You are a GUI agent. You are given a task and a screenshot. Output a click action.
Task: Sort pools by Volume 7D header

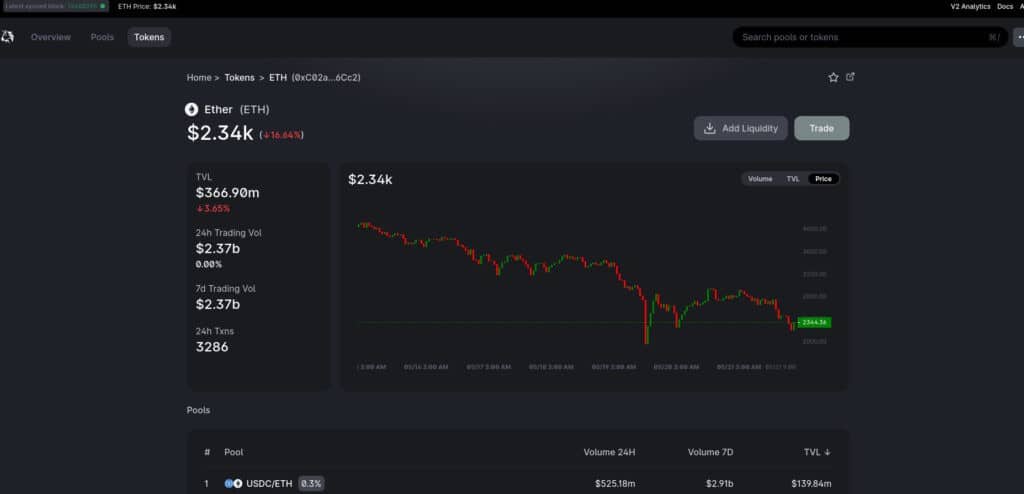coord(710,452)
